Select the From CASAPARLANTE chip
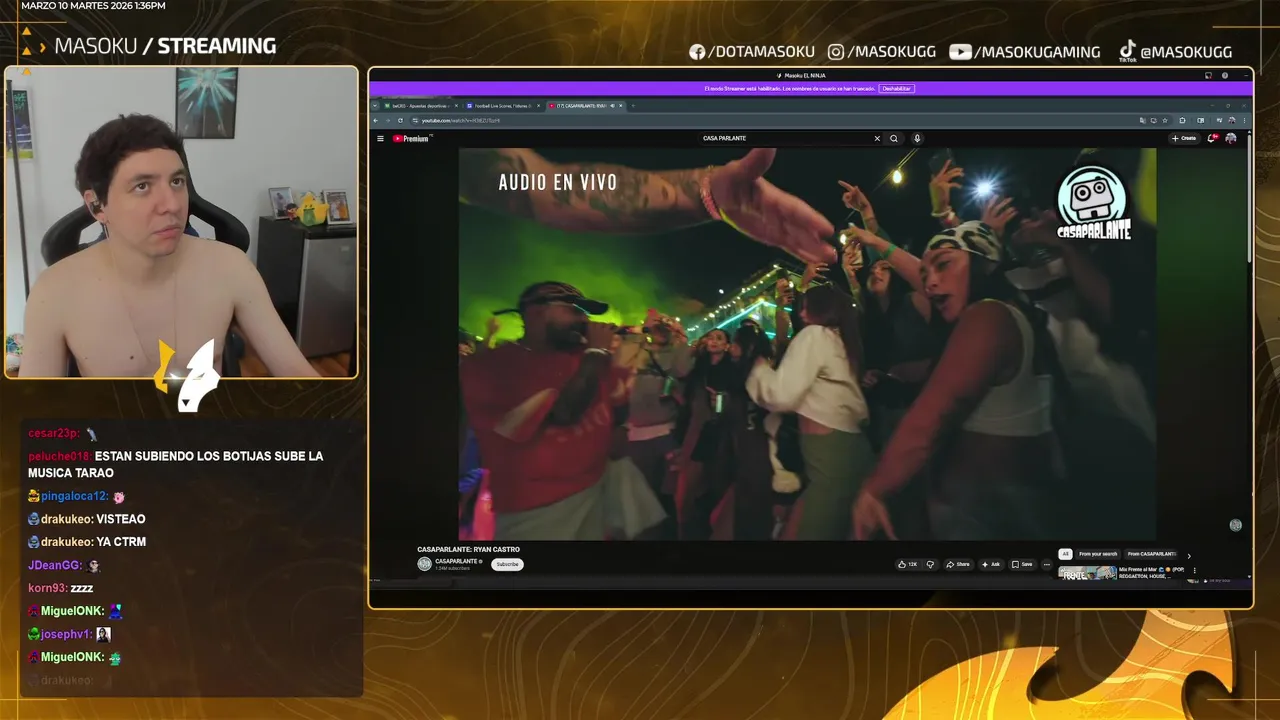Screen dimensions: 1280x720 [1151, 554]
